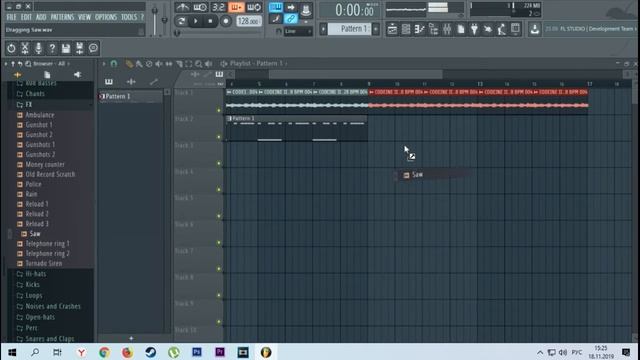640x360 pixels.
Task: Select the playlist mute tool
Action: click(159, 64)
